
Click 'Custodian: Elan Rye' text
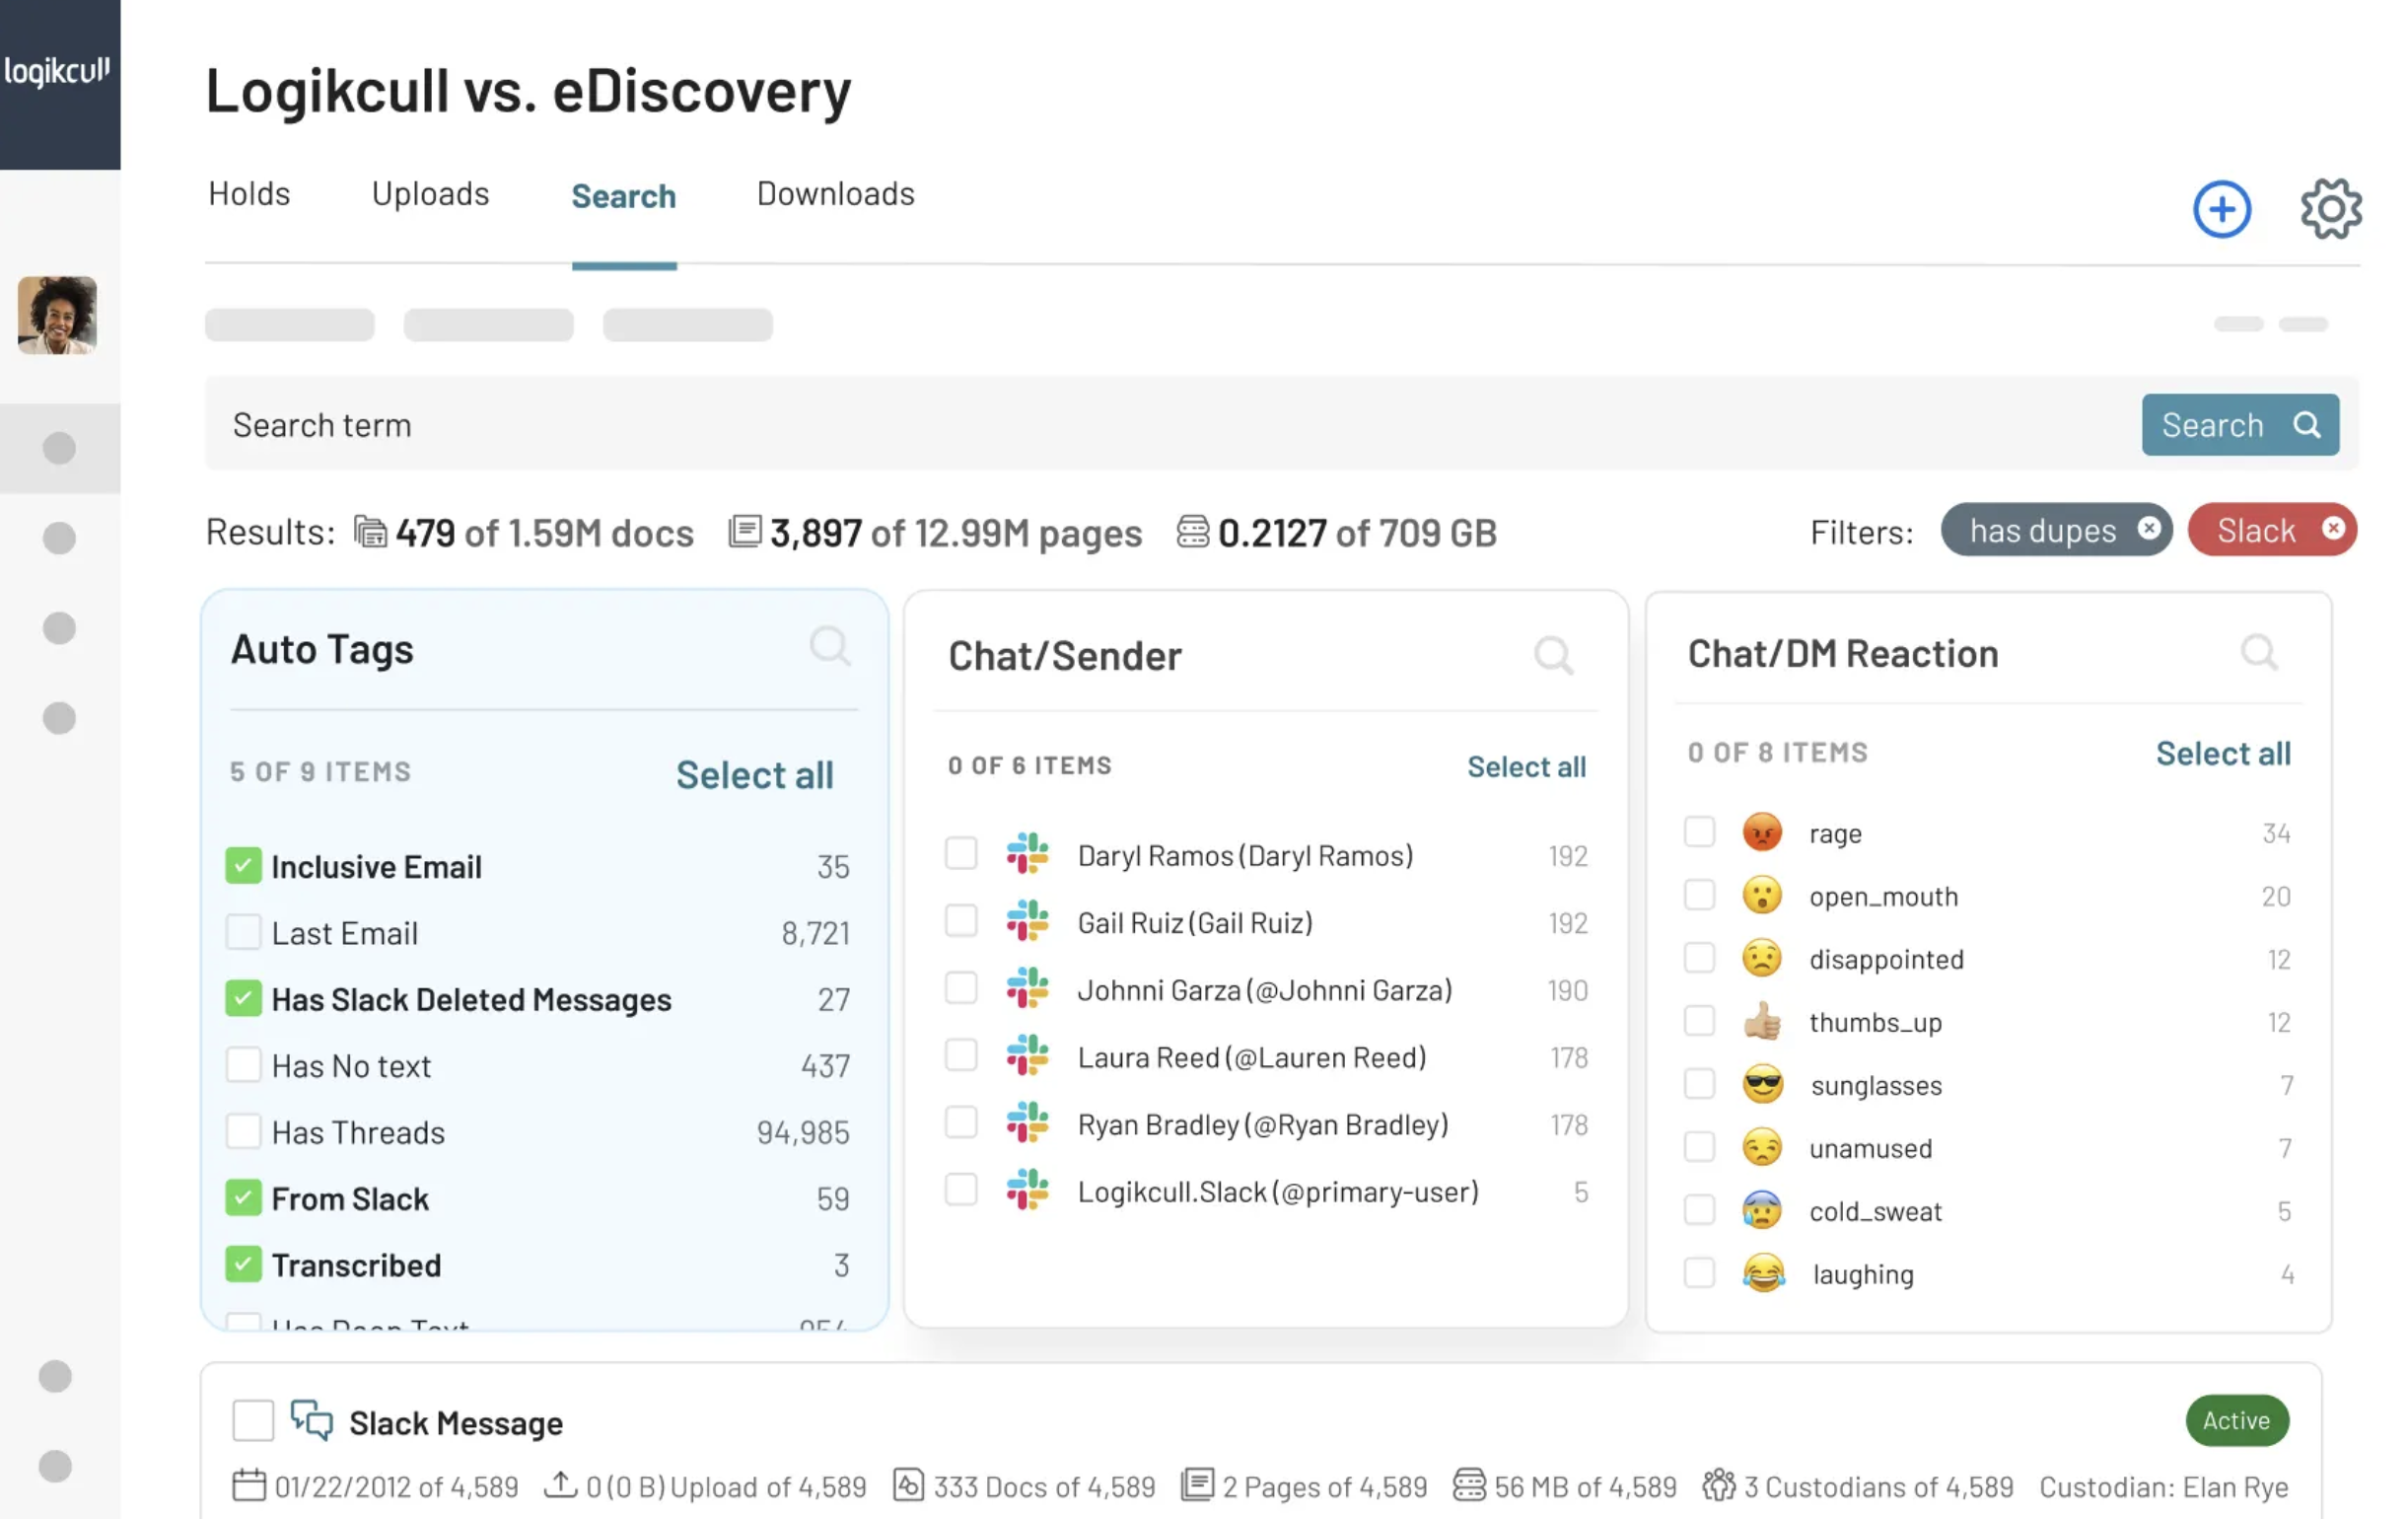2163,1487
